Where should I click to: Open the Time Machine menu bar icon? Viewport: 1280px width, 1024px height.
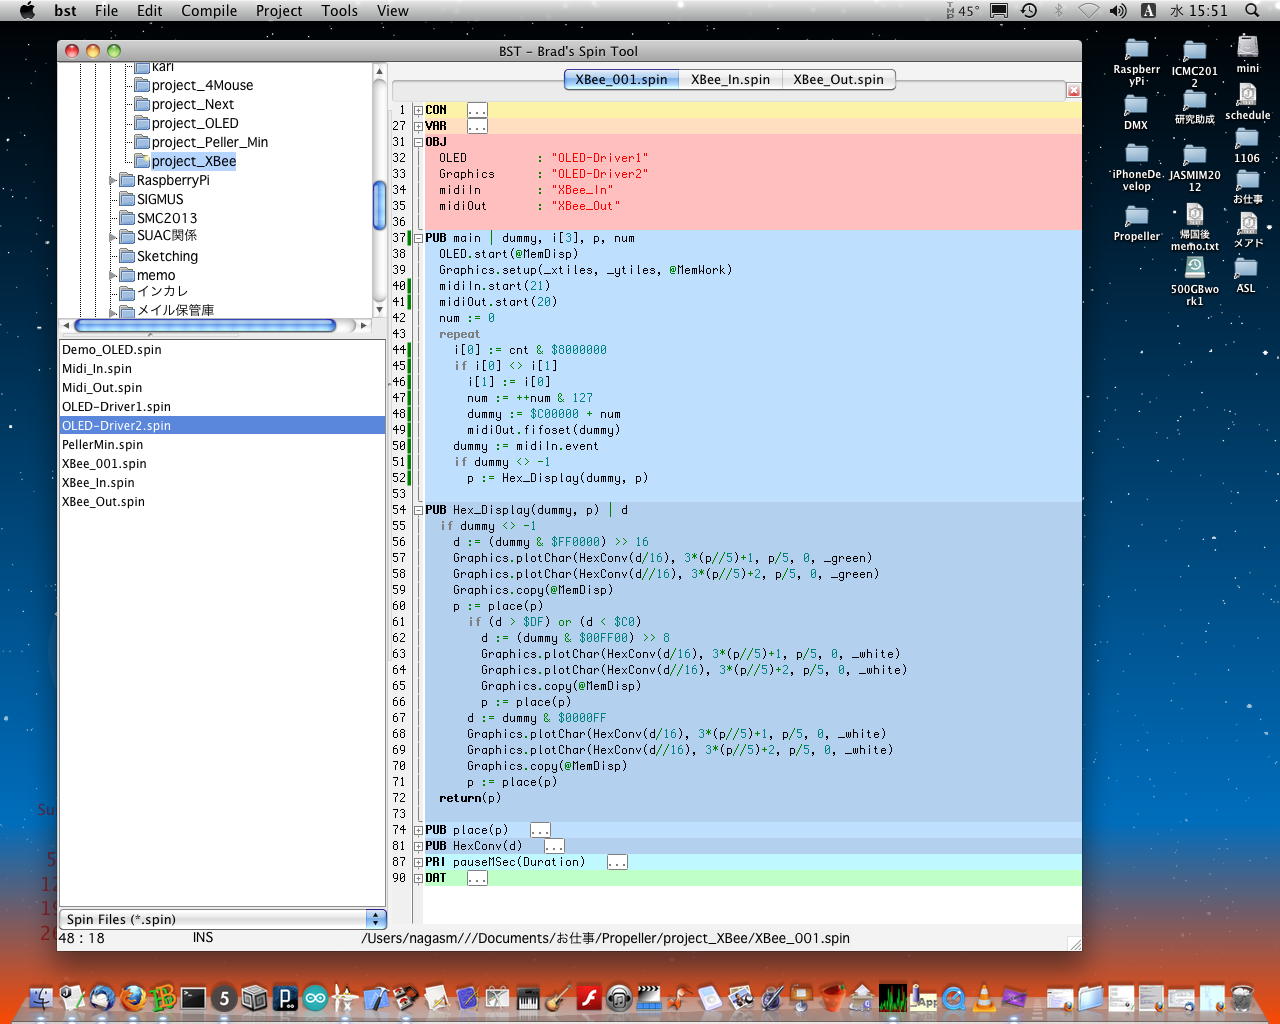click(x=1029, y=11)
